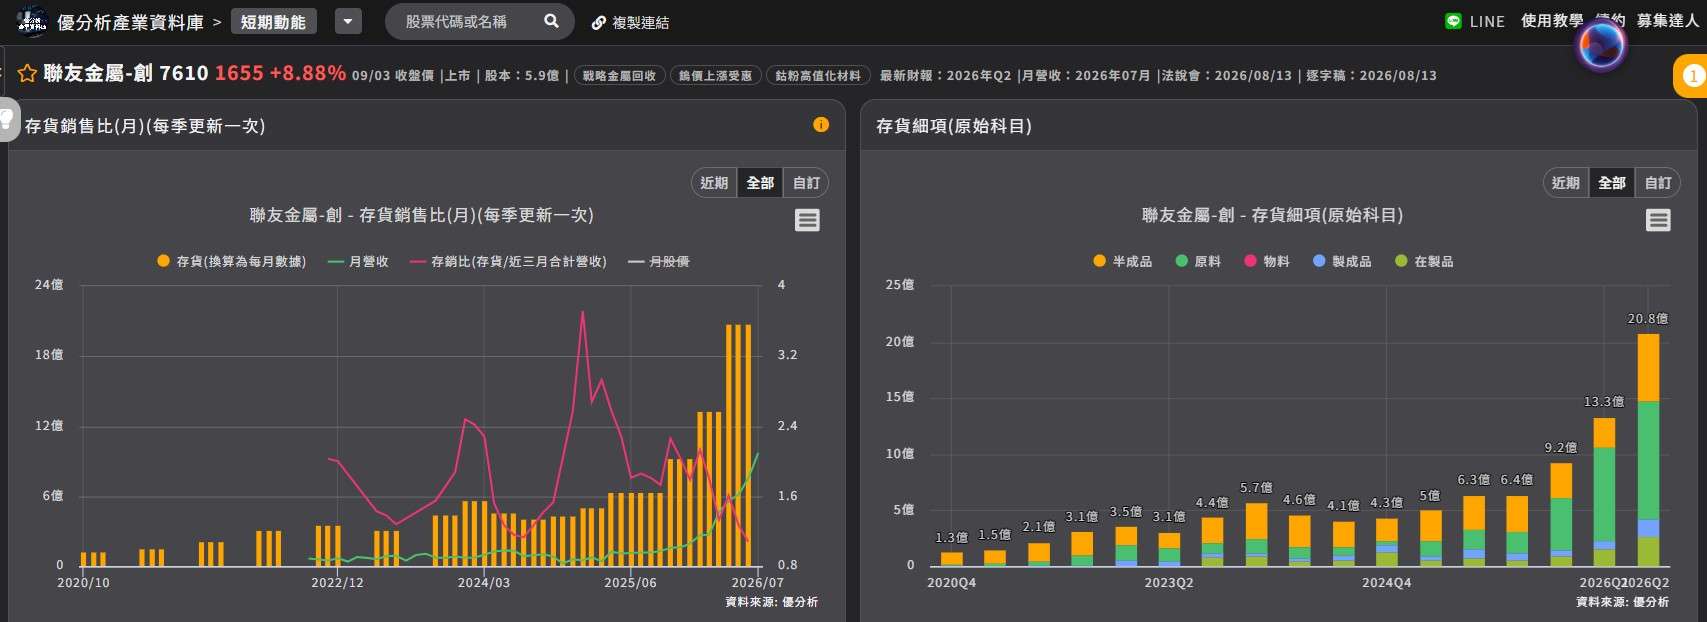Screen dimensions: 1707x622
Task: Click 聯友金屬-創 - 存貨細項(原始科目) chart title
Action: click(x=1272, y=215)
